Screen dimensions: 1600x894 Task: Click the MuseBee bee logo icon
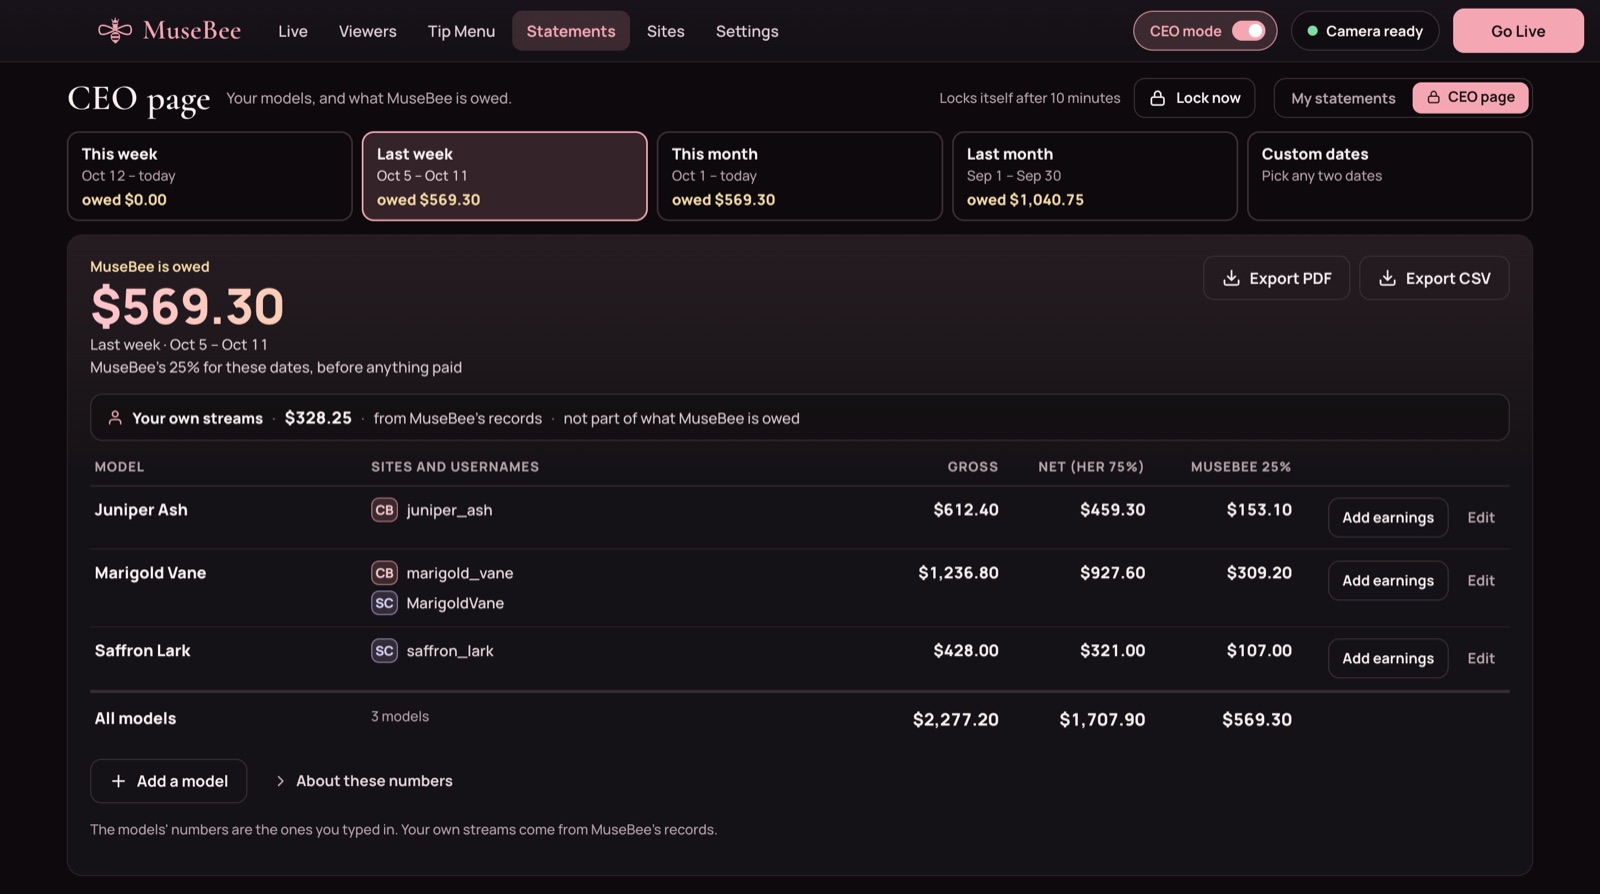tap(115, 31)
